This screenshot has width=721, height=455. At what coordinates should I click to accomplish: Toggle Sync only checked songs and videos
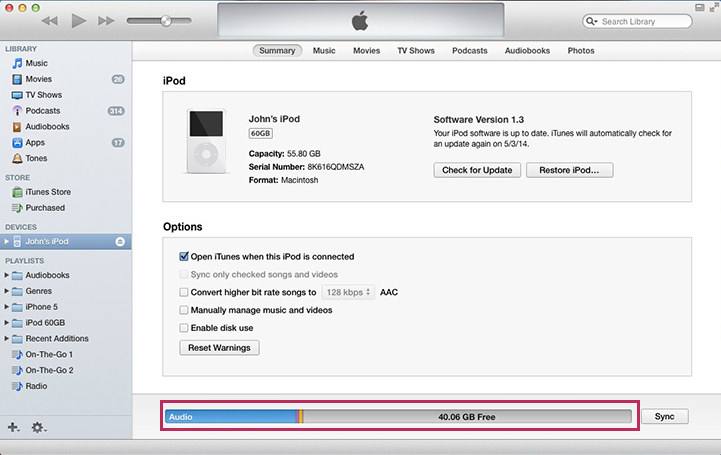[x=184, y=274]
